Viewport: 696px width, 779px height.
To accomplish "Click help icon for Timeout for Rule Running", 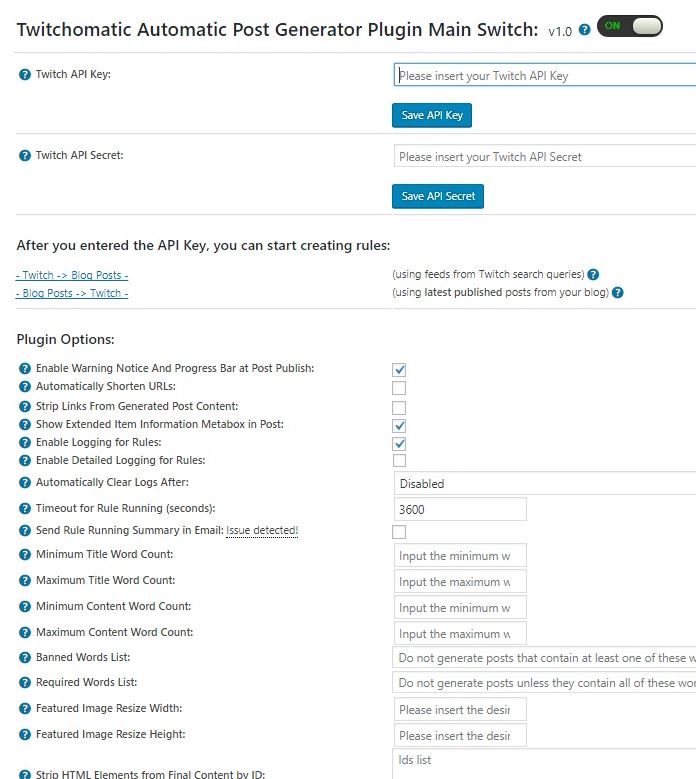I will 24,509.
